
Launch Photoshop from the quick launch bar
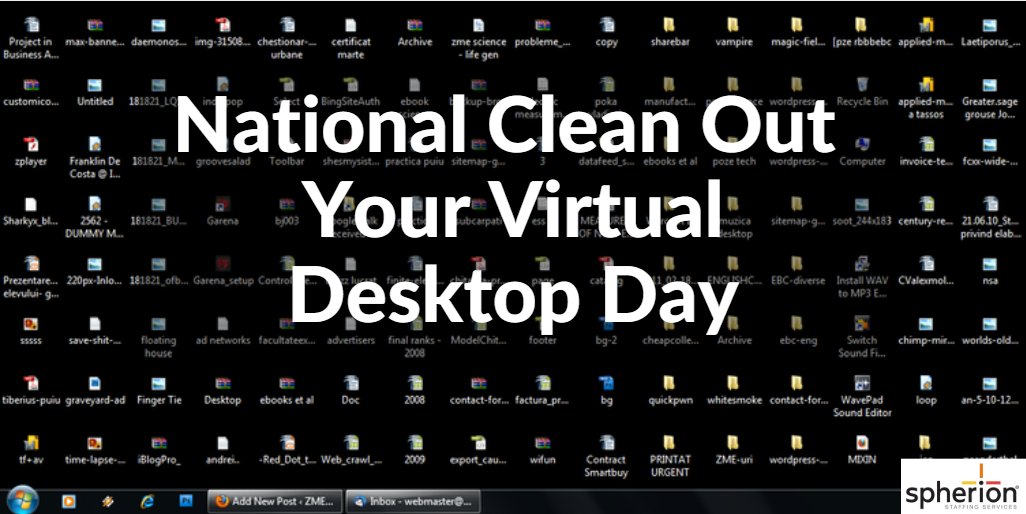click(x=186, y=502)
